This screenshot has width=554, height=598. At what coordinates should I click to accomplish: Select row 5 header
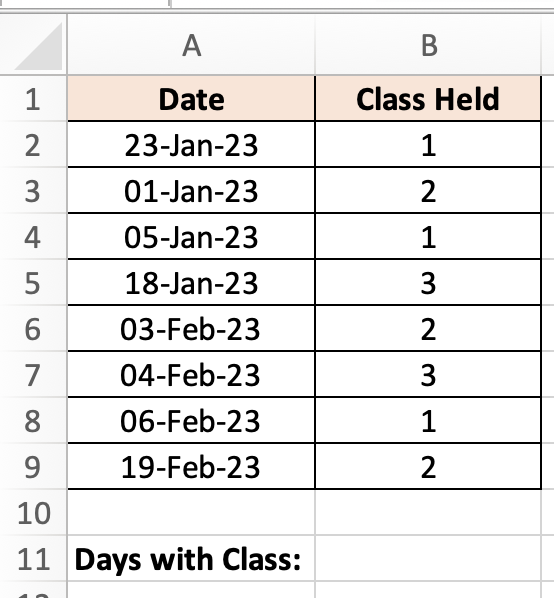pyautogui.click(x=33, y=283)
